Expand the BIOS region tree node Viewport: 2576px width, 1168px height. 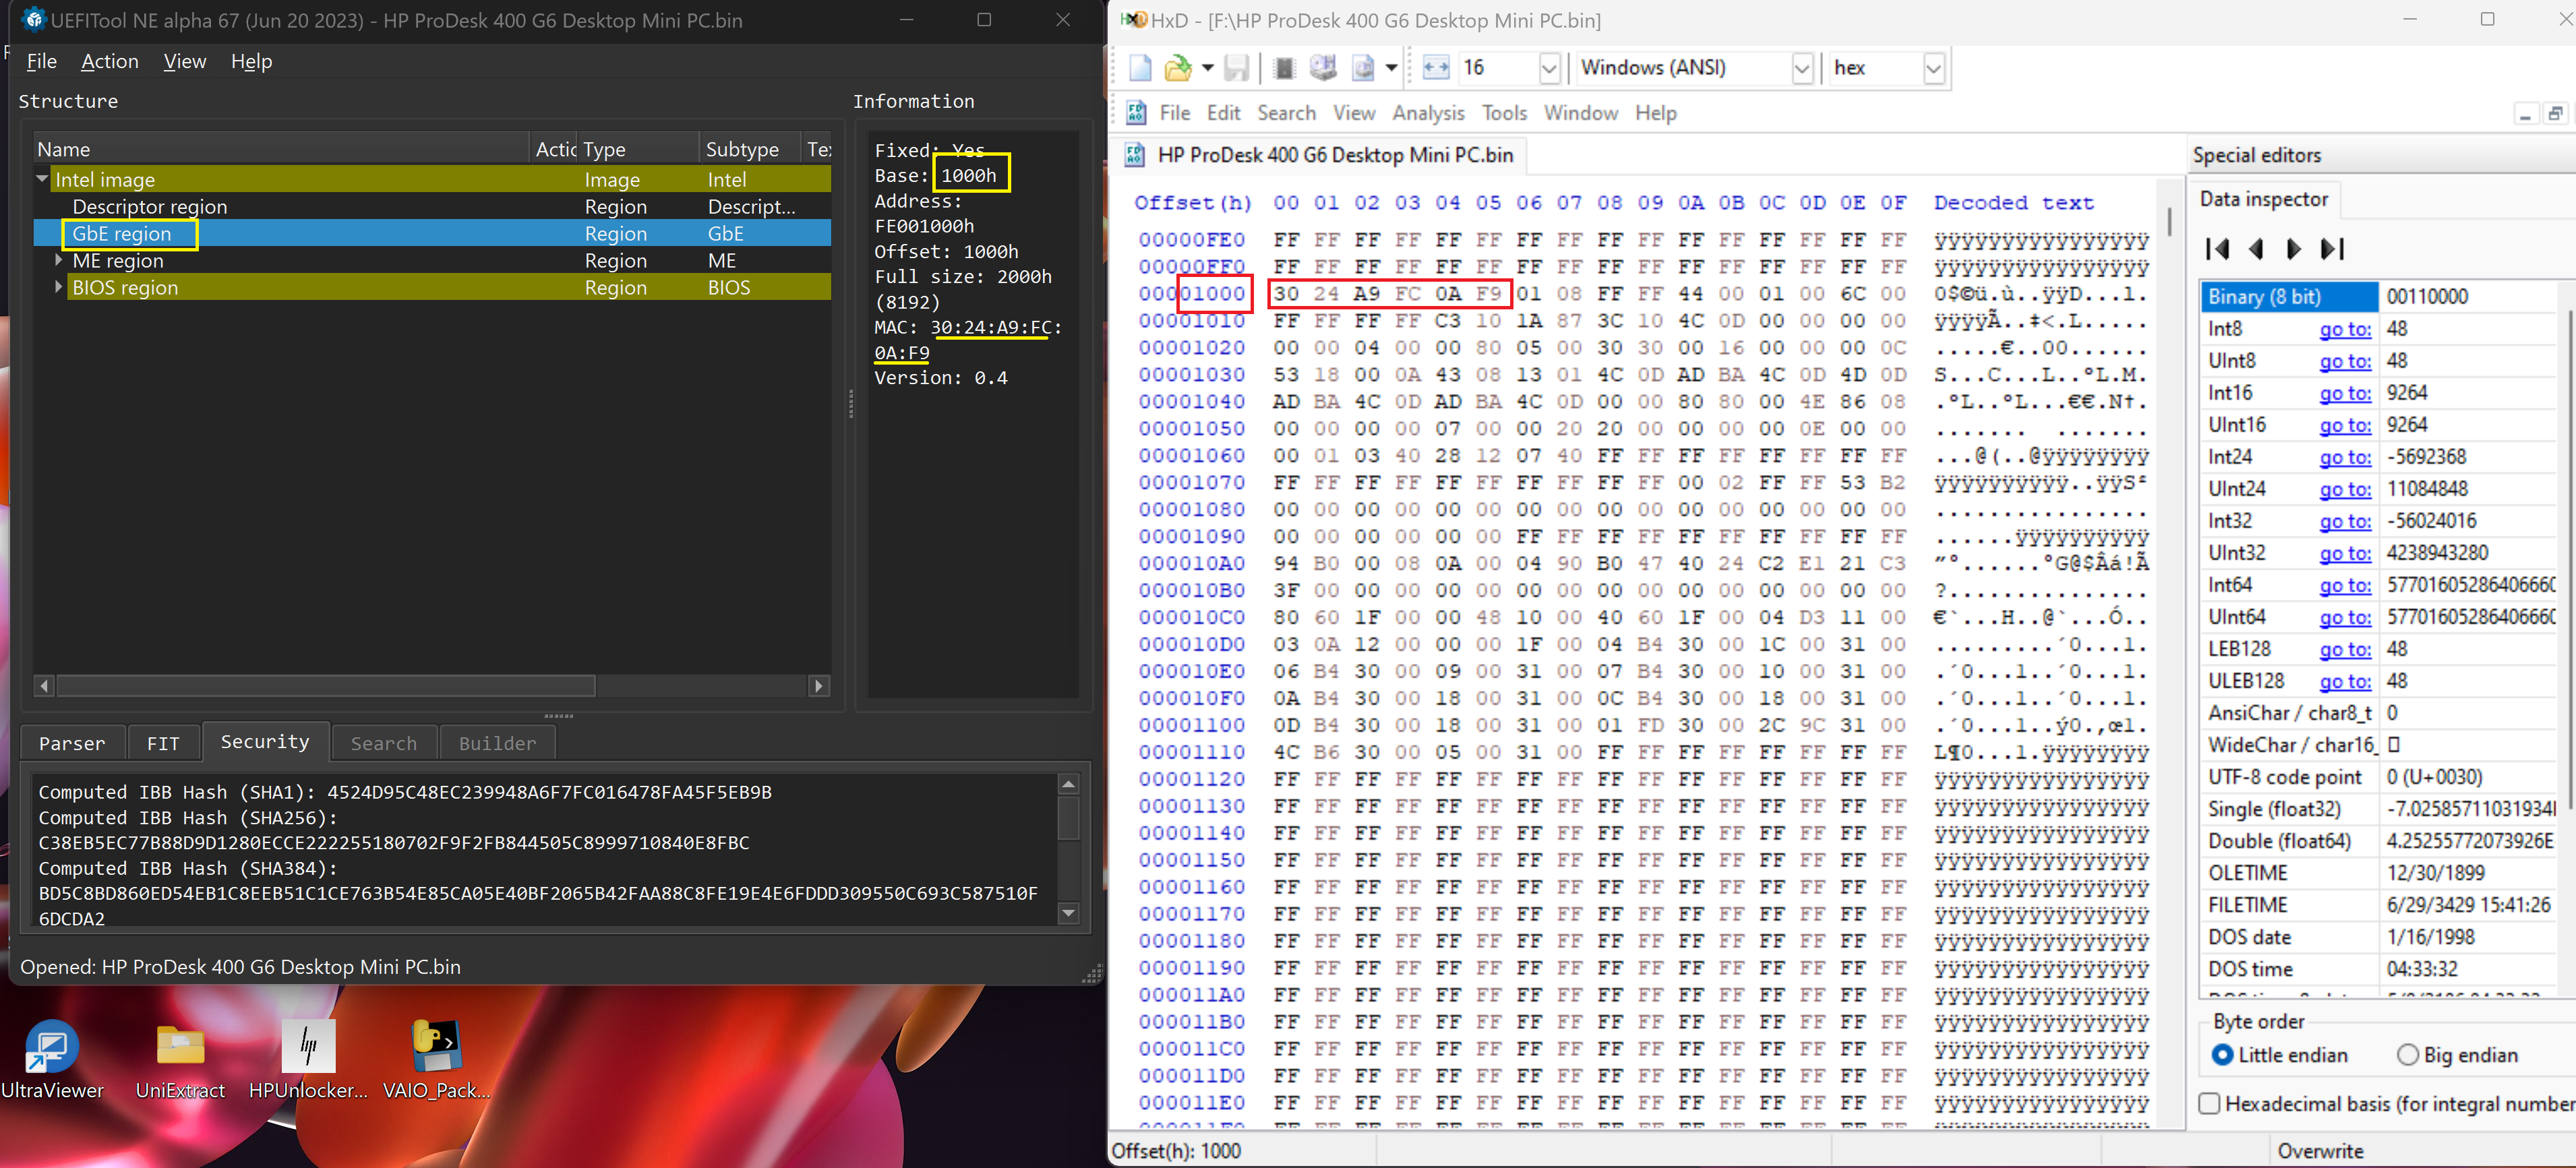tap(59, 287)
